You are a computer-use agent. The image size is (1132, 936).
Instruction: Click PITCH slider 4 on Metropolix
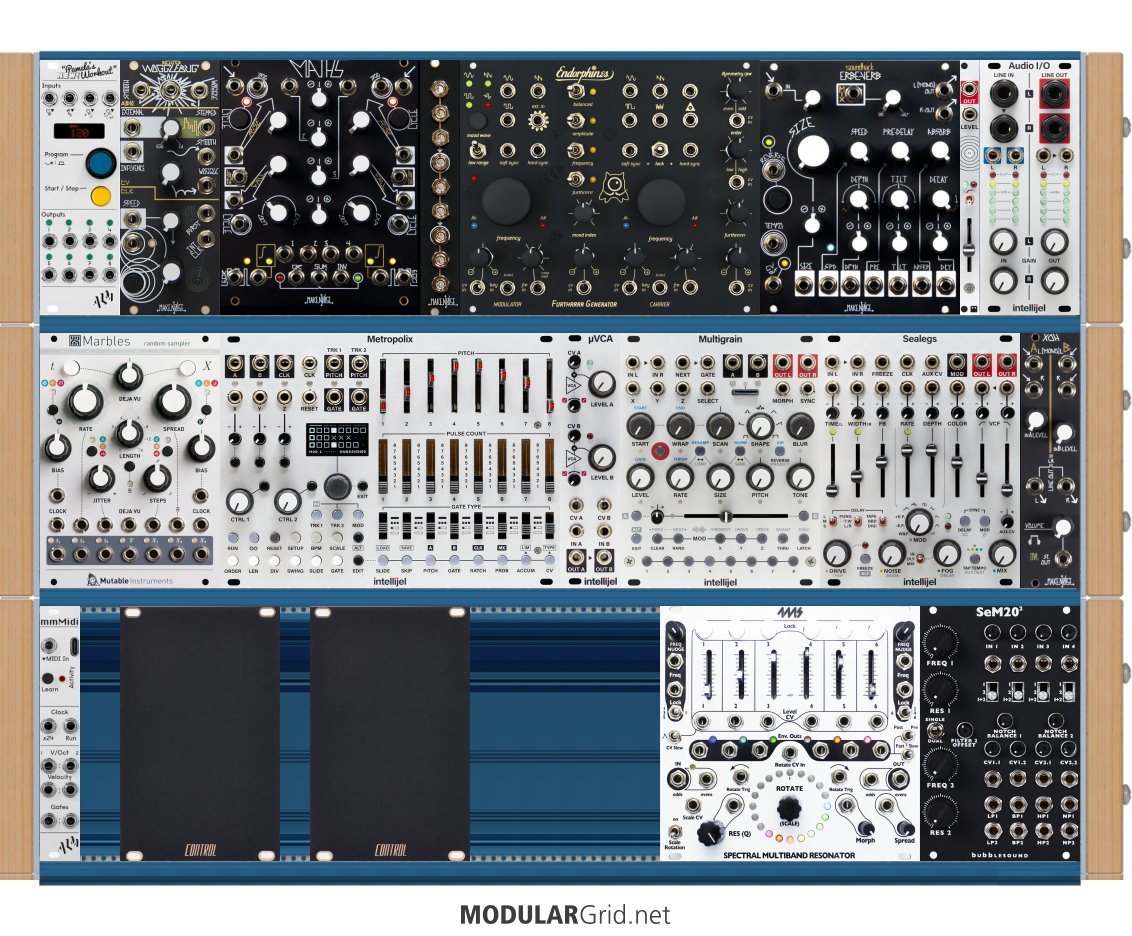454,386
